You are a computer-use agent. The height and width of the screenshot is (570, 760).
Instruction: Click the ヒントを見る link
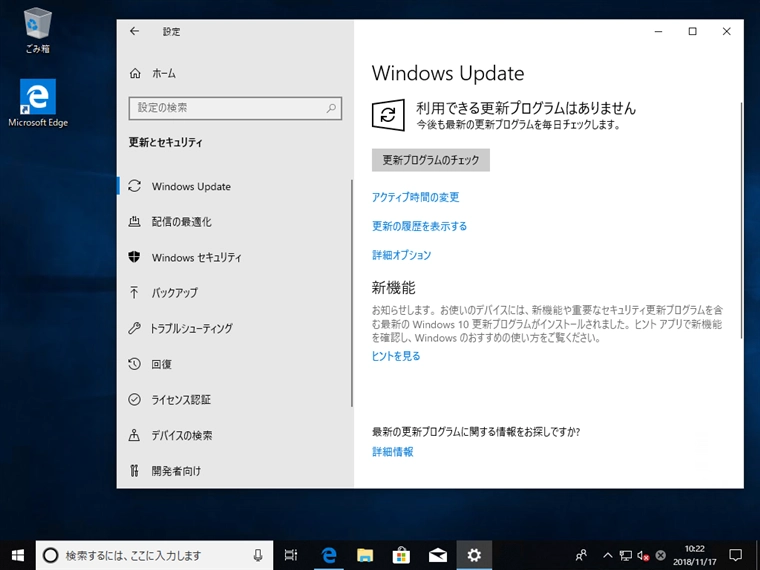396,356
